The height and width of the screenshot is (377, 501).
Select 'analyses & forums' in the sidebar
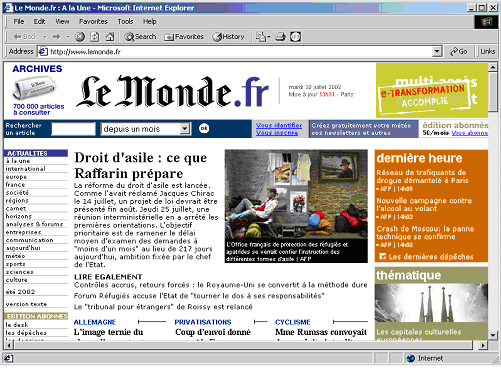click(x=34, y=224)
